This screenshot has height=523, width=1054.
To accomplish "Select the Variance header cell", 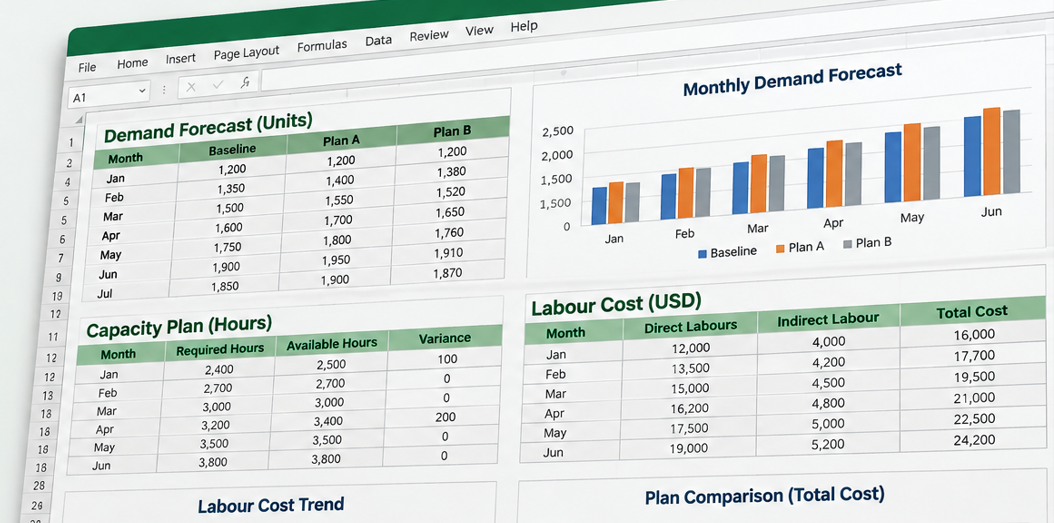I will coord(445,337).
